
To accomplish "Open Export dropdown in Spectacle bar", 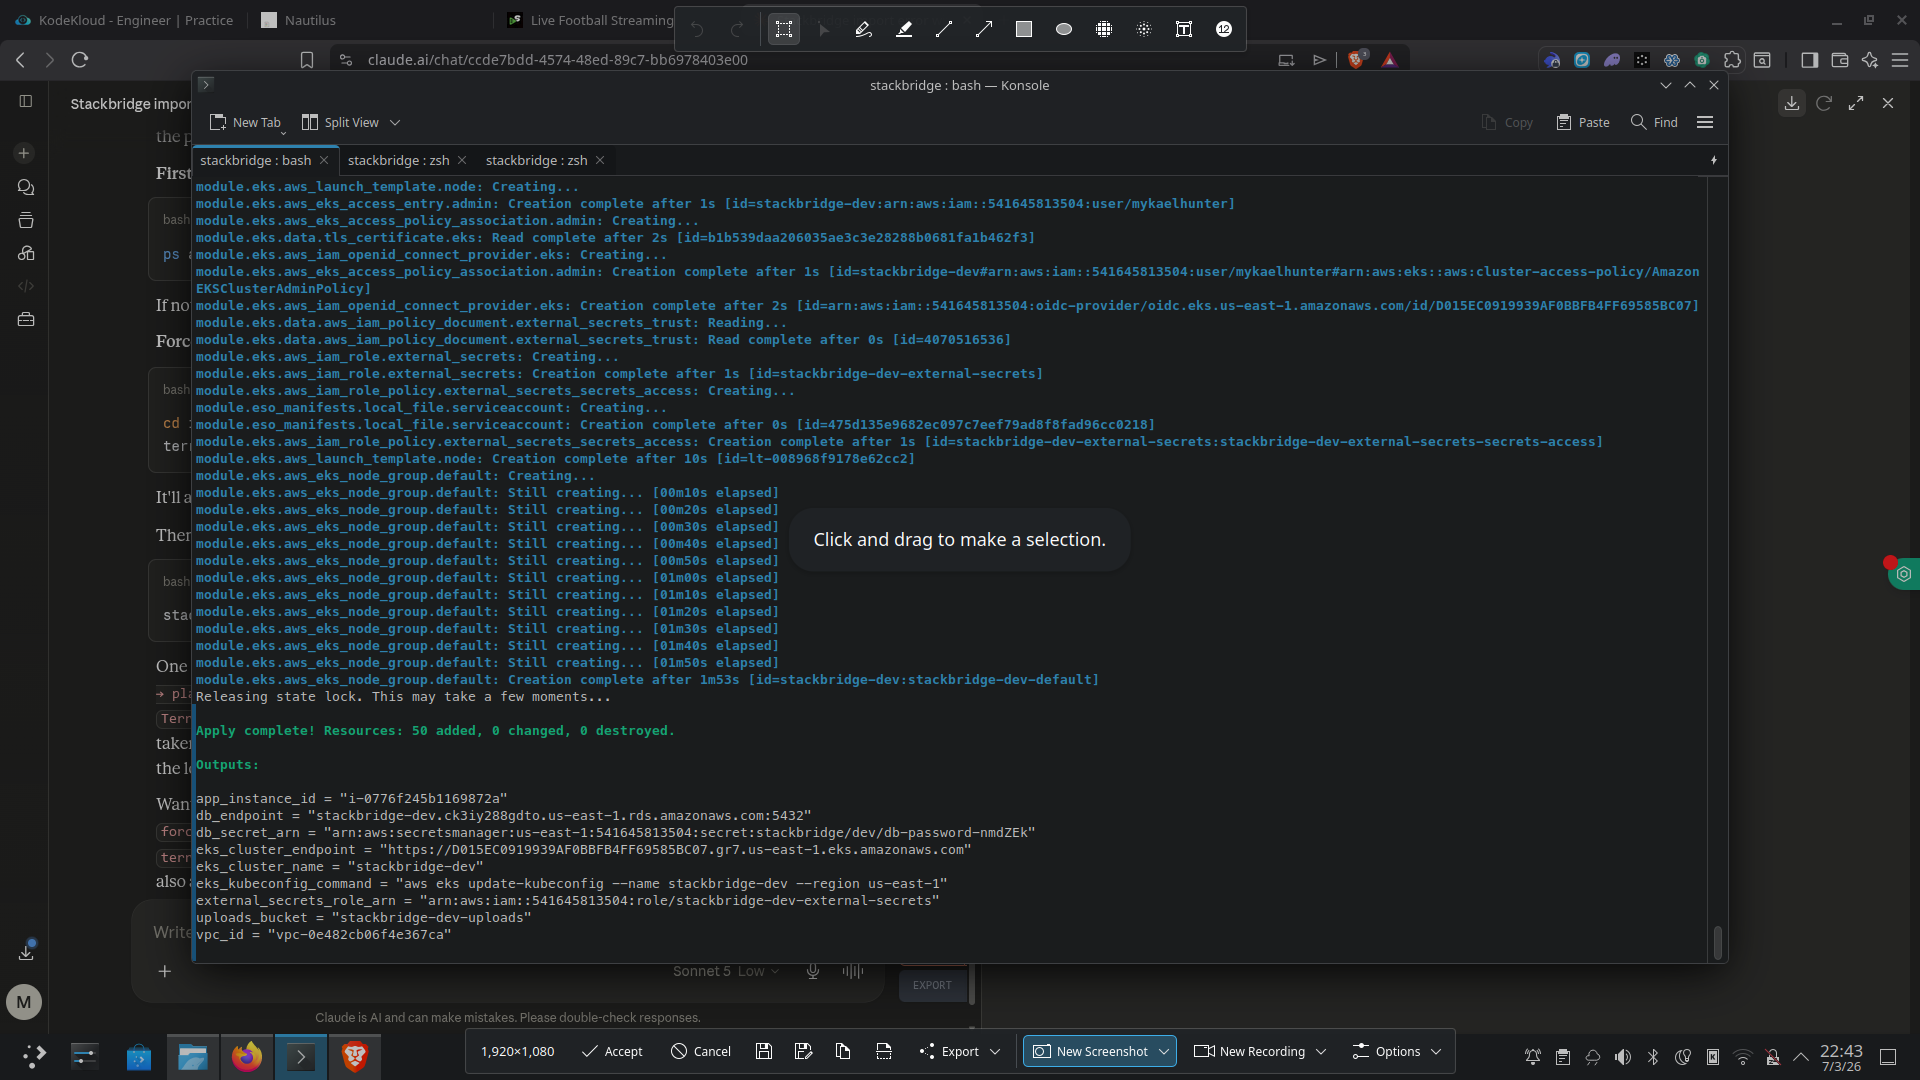I will (959, 1051).
